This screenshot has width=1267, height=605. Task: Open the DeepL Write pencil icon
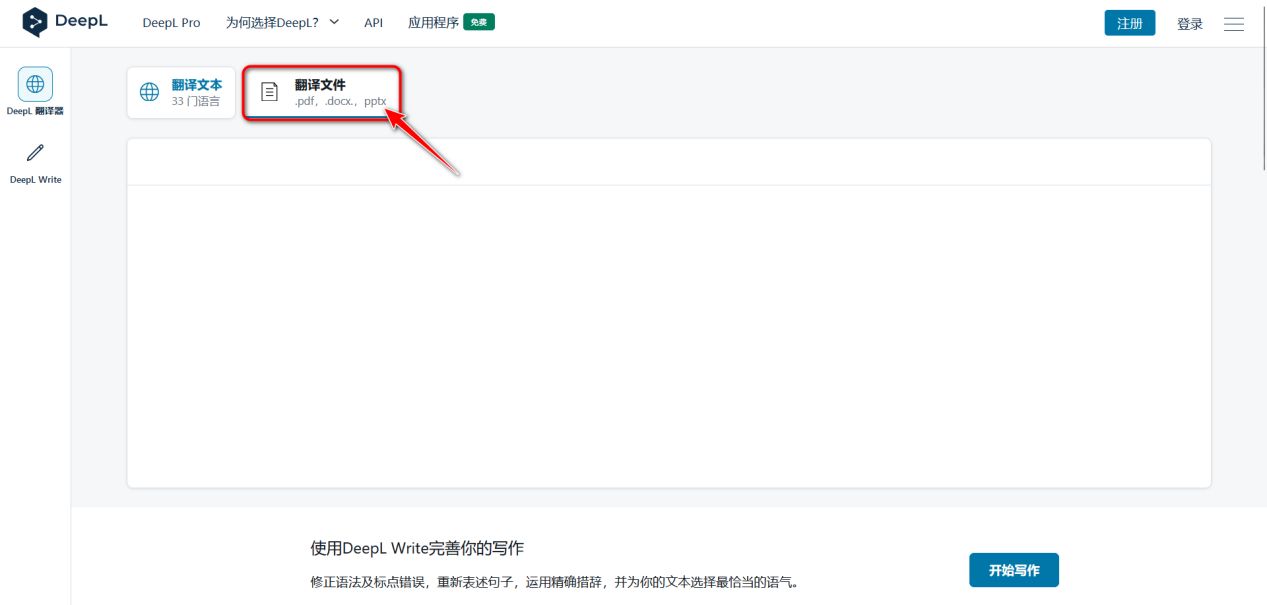tap(36, 153)
